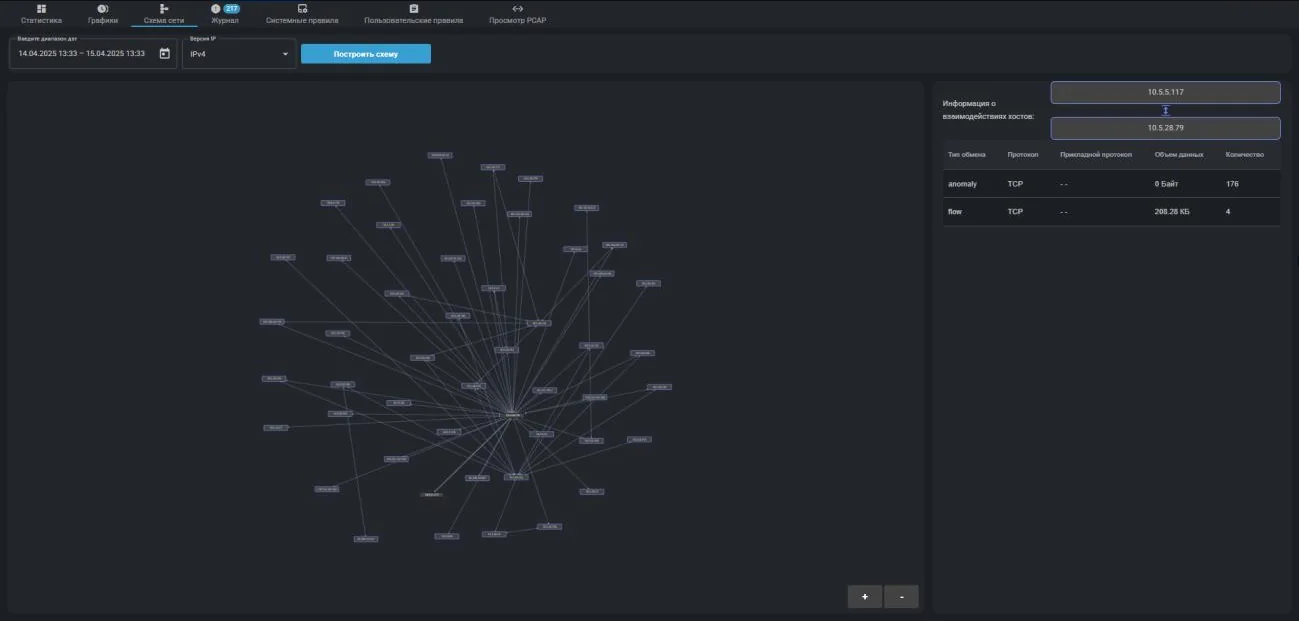This screenshot has height=621, width=1299.
Task: Click the swap arrows icon between hosts
Action: click(1166, 110)
